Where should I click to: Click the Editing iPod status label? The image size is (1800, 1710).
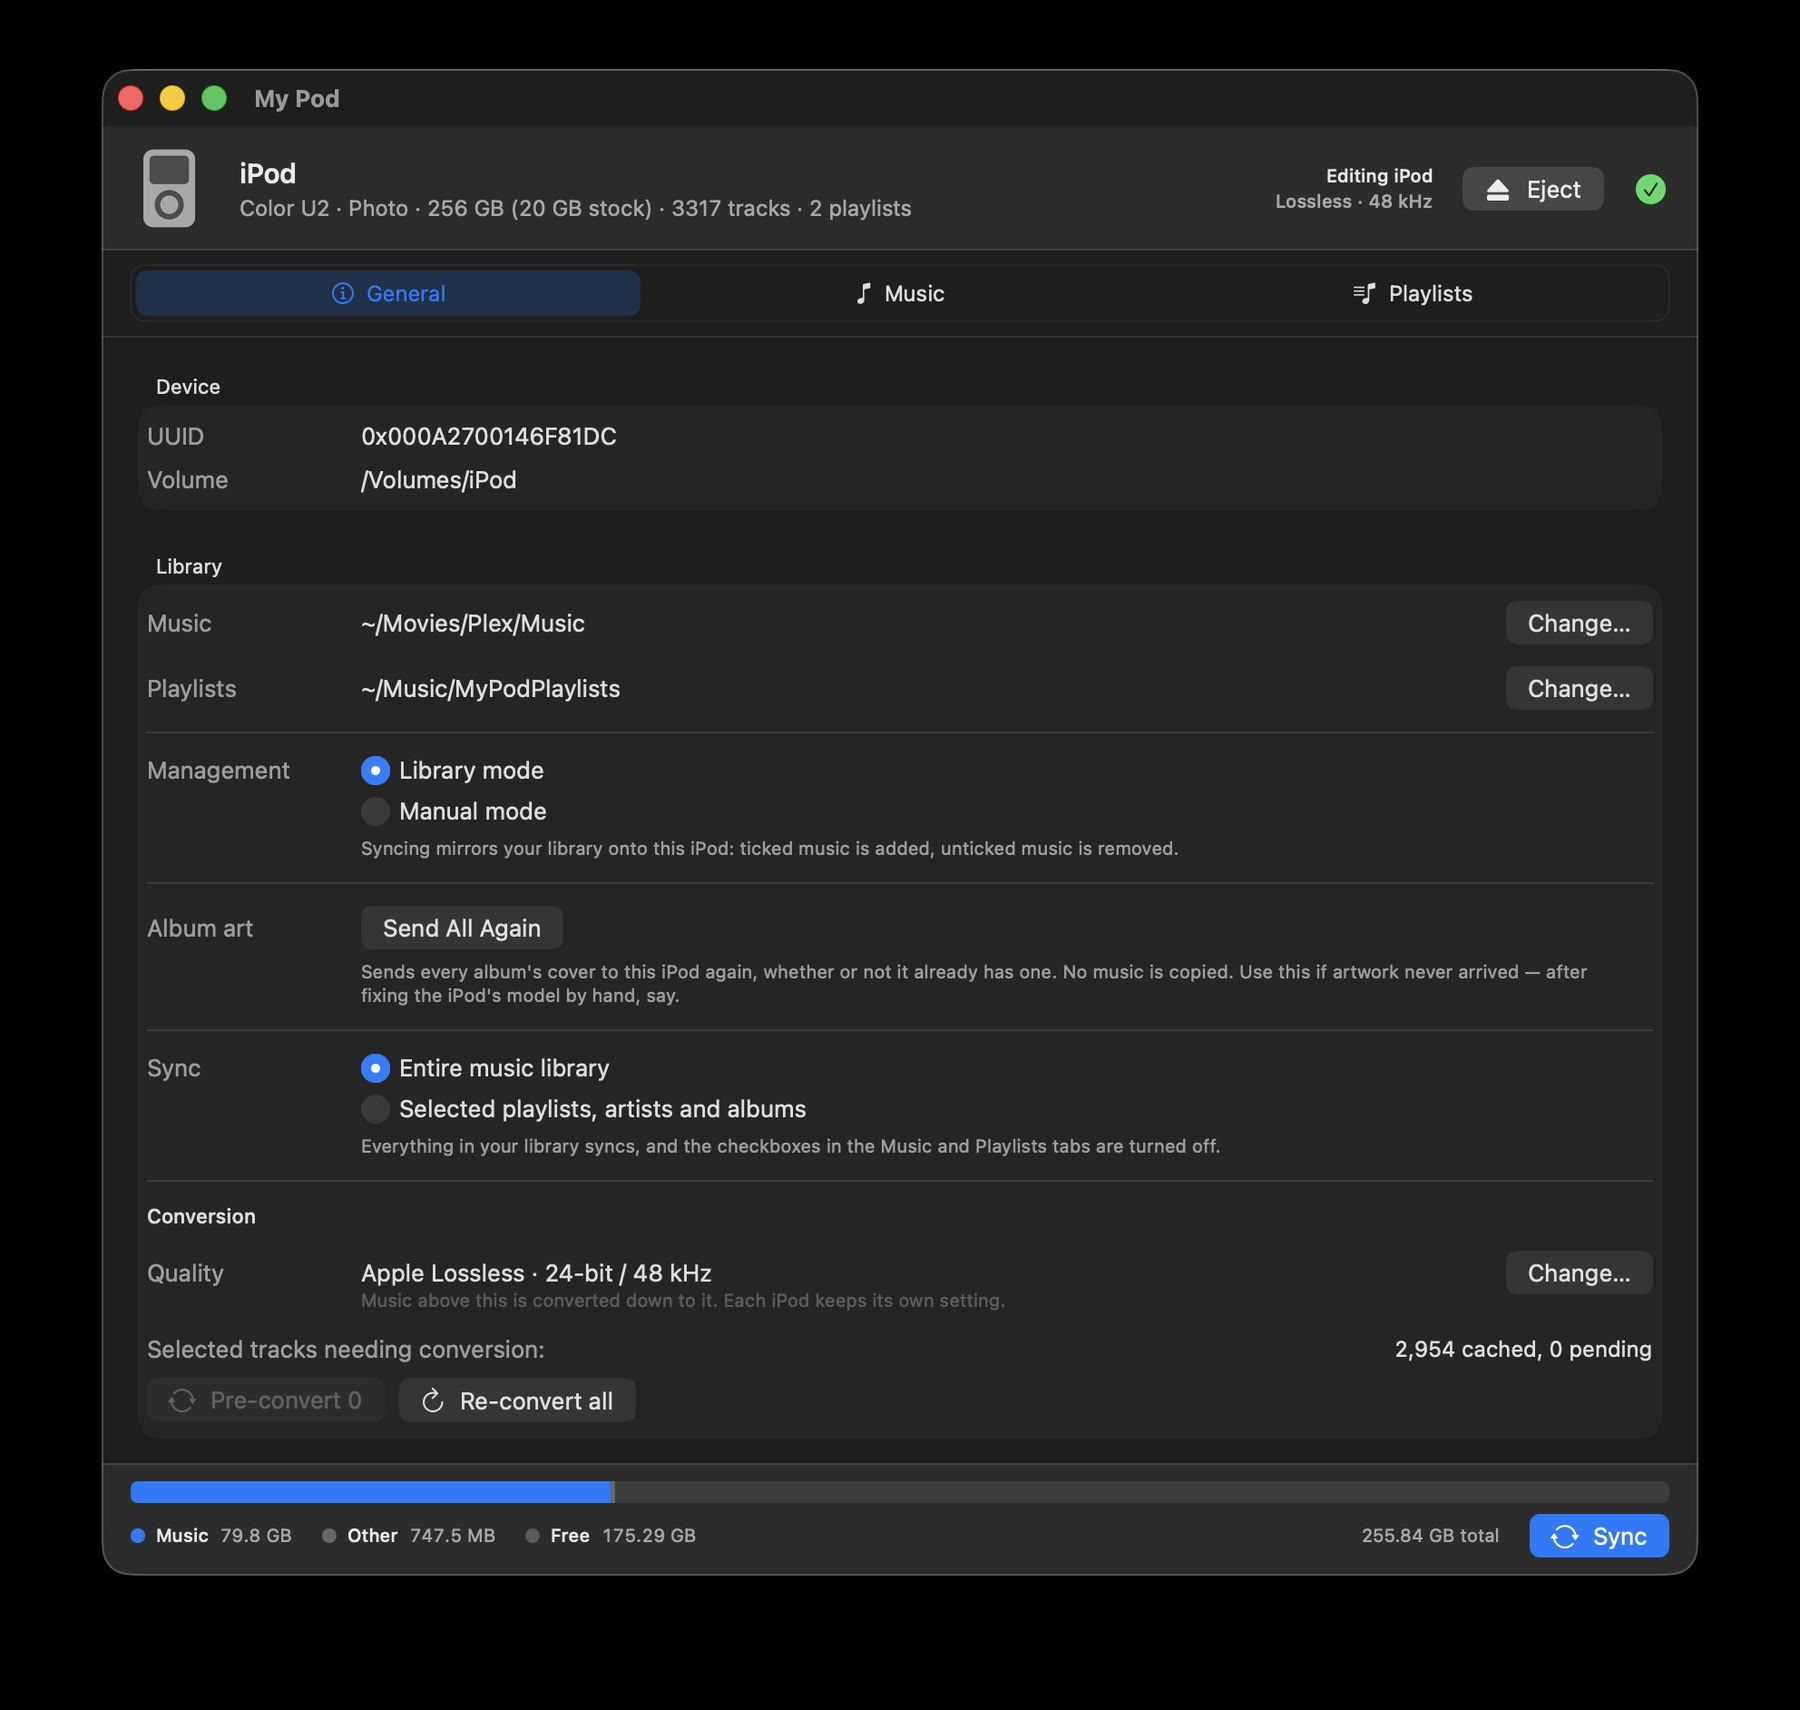tap(1379, 176)
